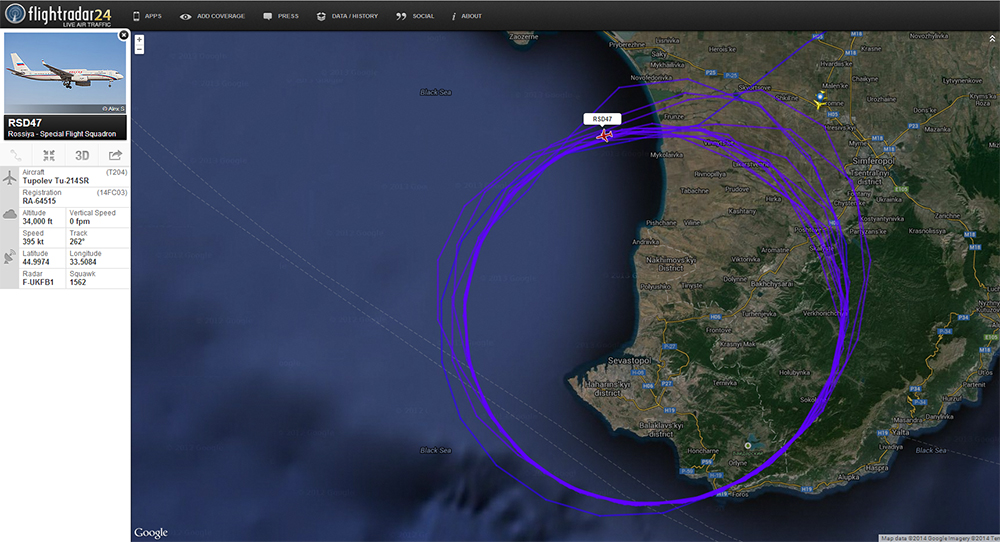Image resolution: width=1000 pixels, height=542 pixels.
Task: Click the latitude value 44.9974
Action: click(36, 262)
